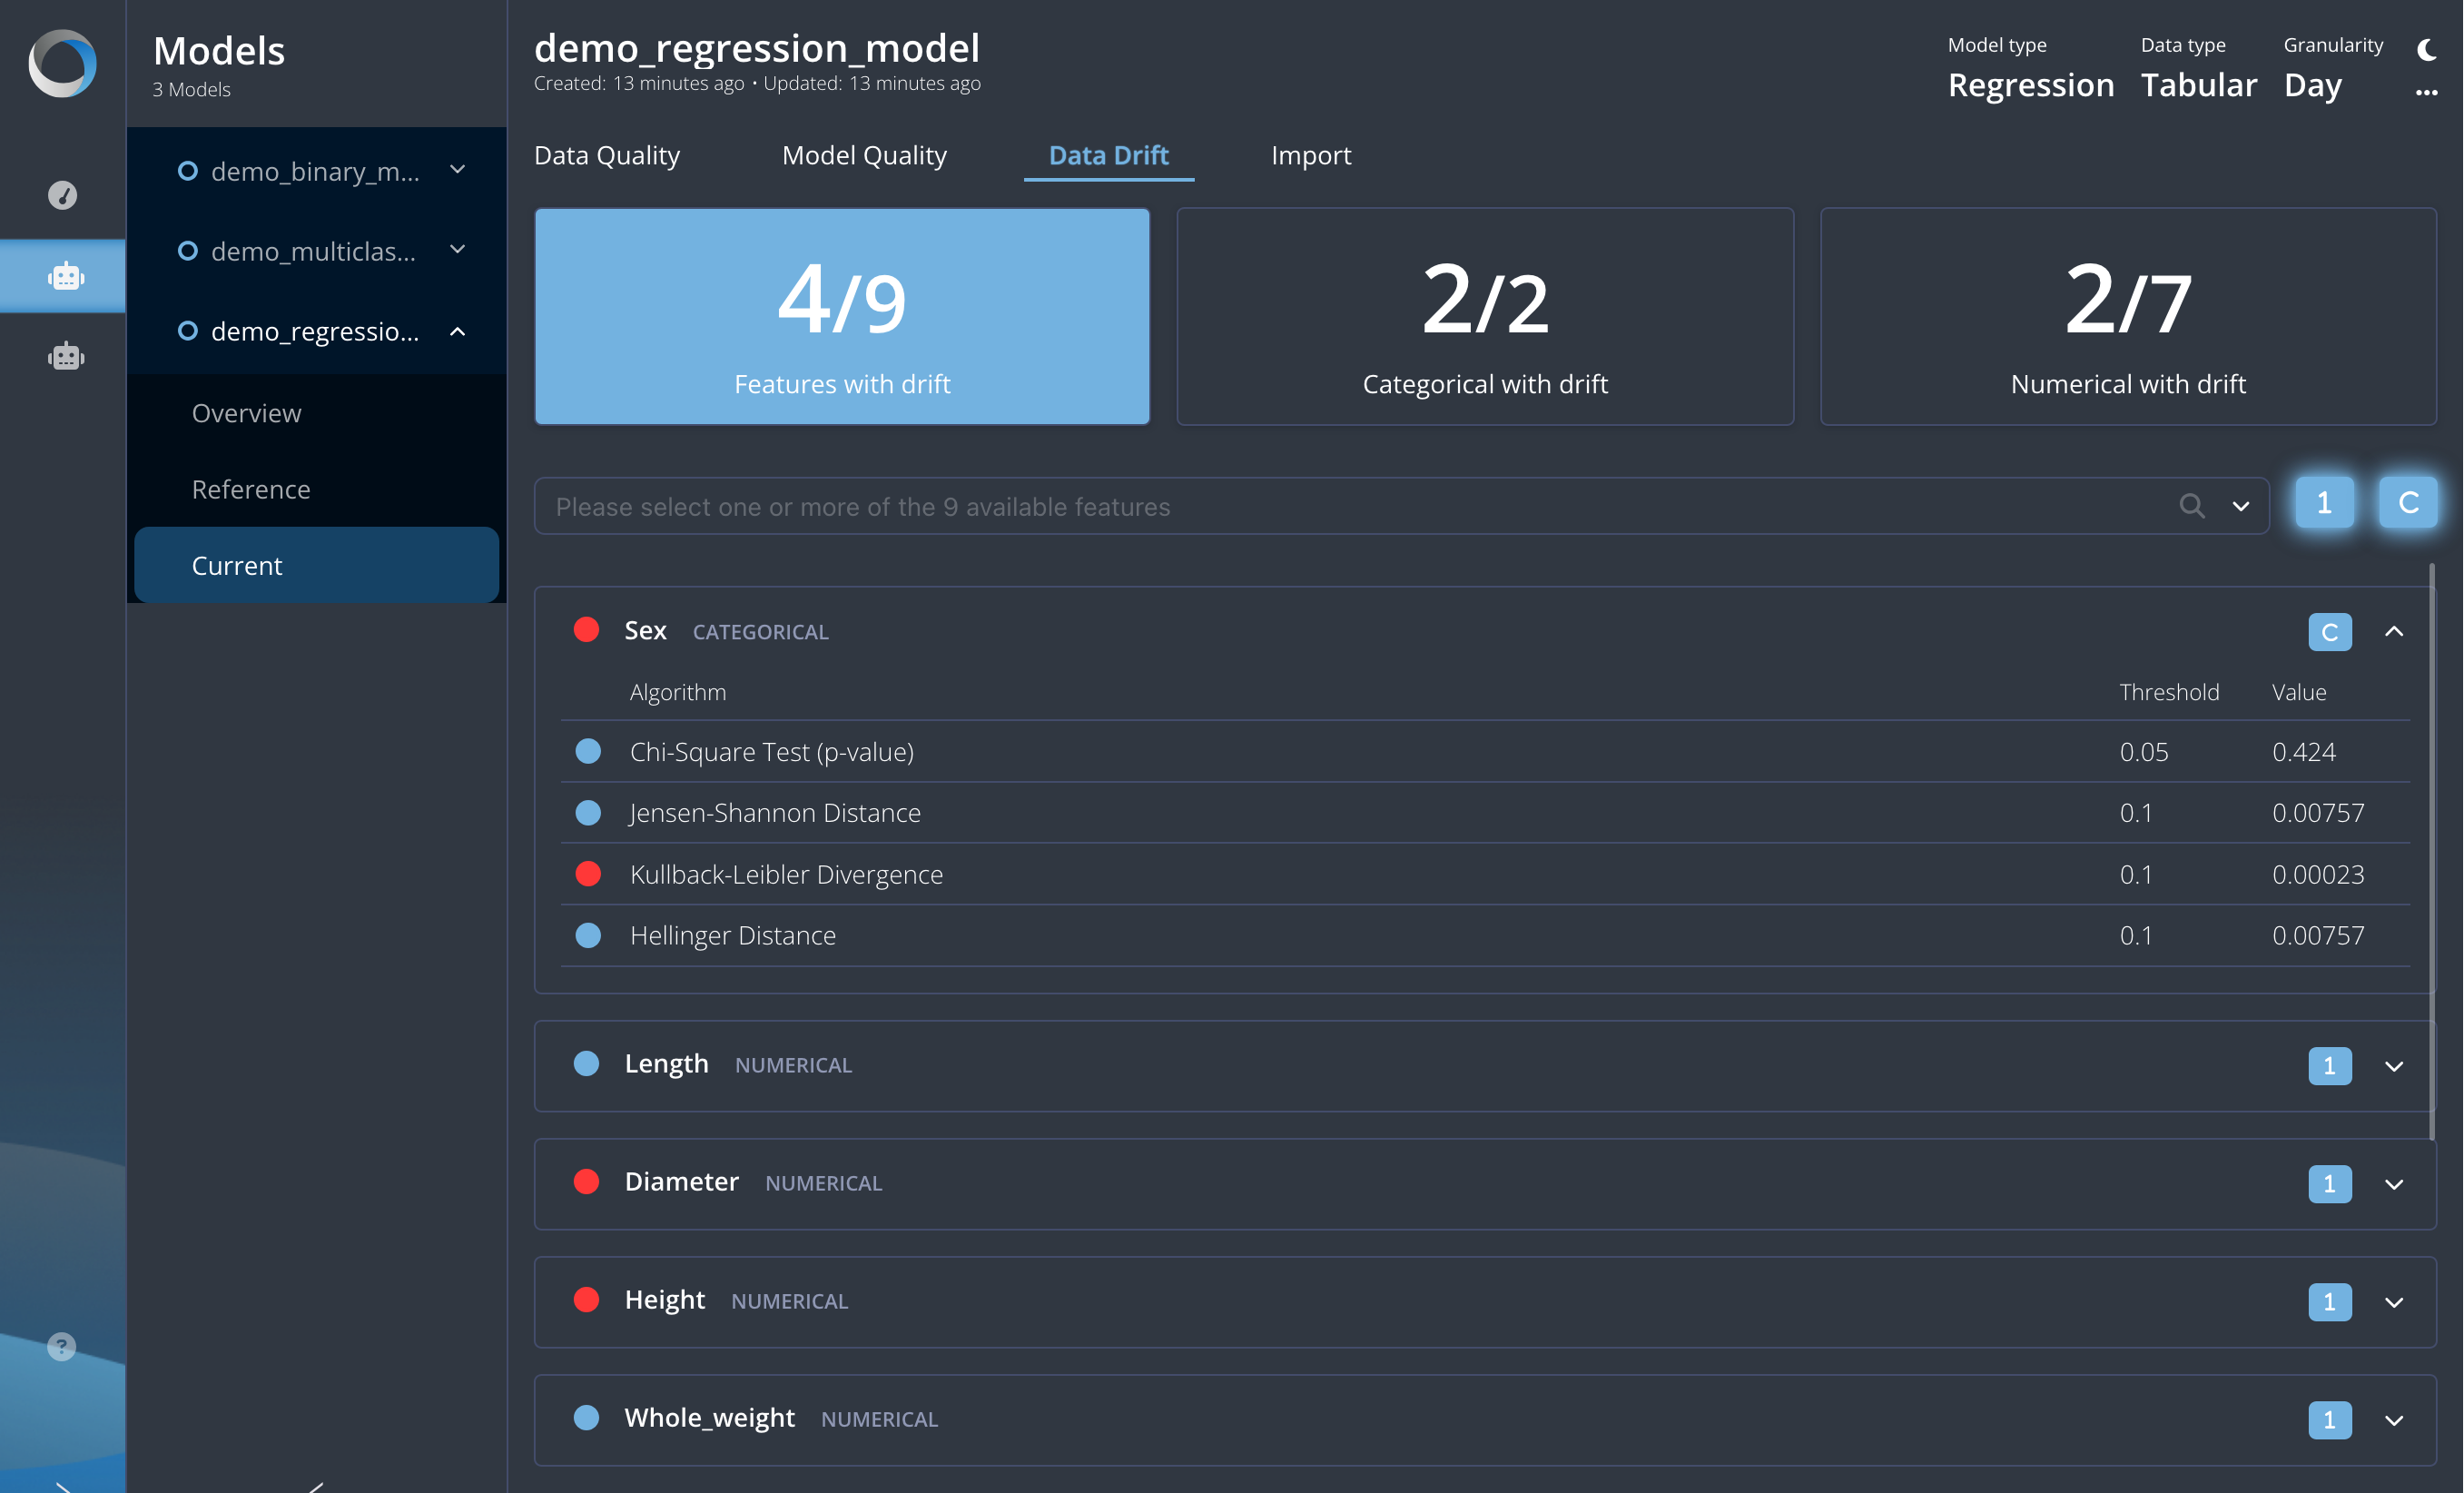The height and width of the screenshot is (1493, 2464).
Task: Select the demo_regression model entry
Action: click(x=316, y=331)
